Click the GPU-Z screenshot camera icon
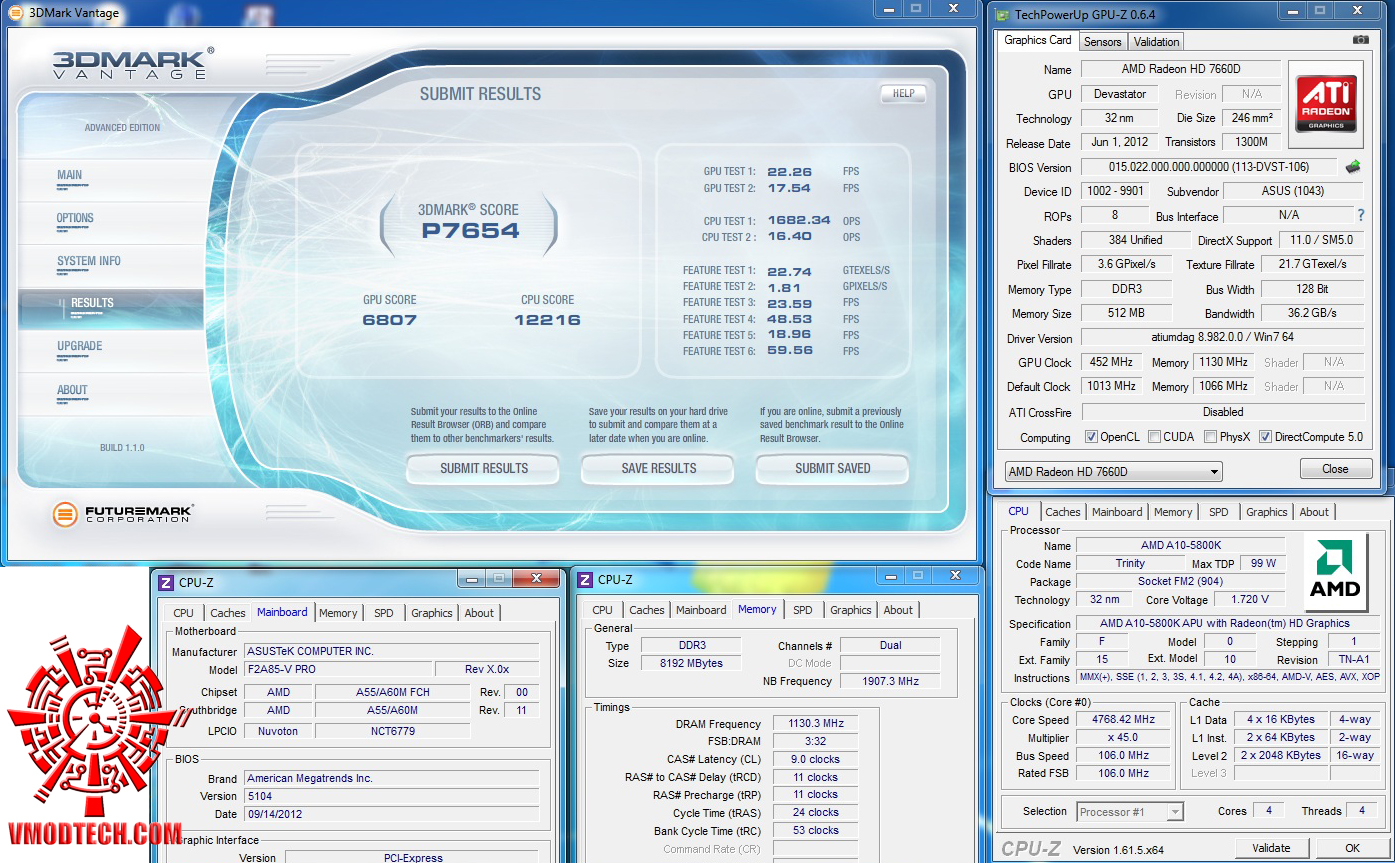Screen dimensions: 1395x863 1360,40
